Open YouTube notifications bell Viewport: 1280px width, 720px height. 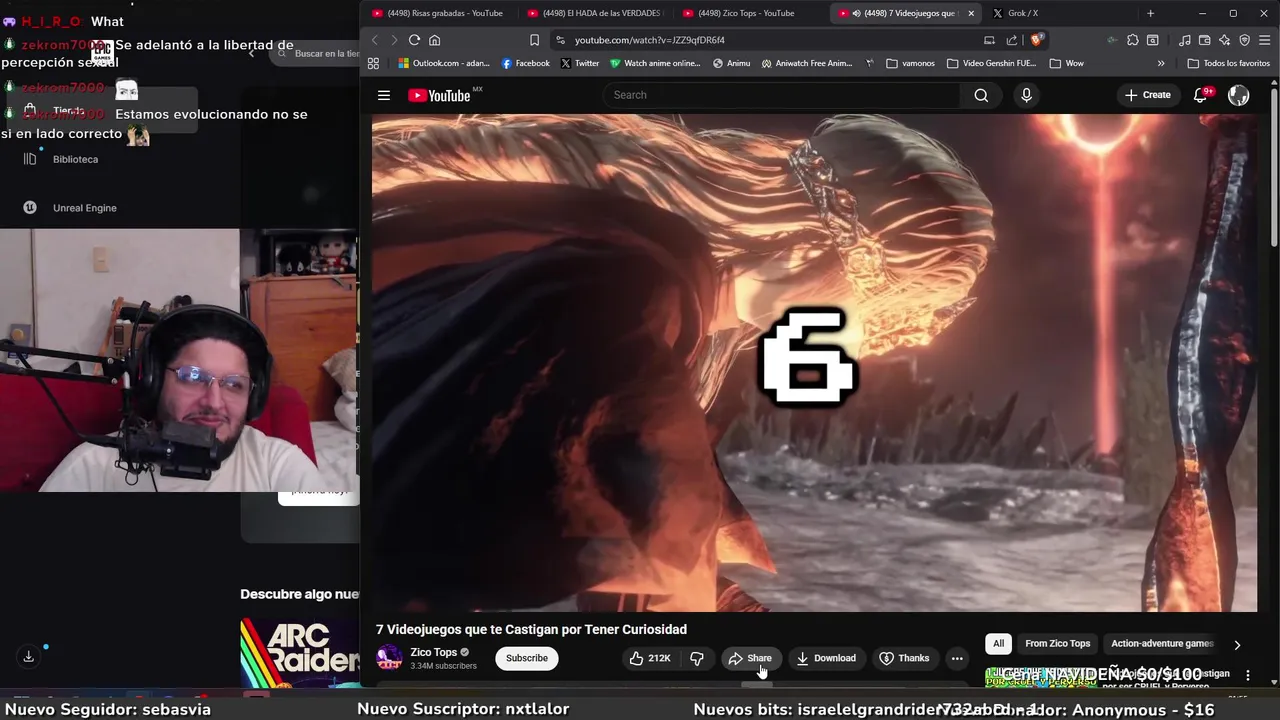(1201, 95)
